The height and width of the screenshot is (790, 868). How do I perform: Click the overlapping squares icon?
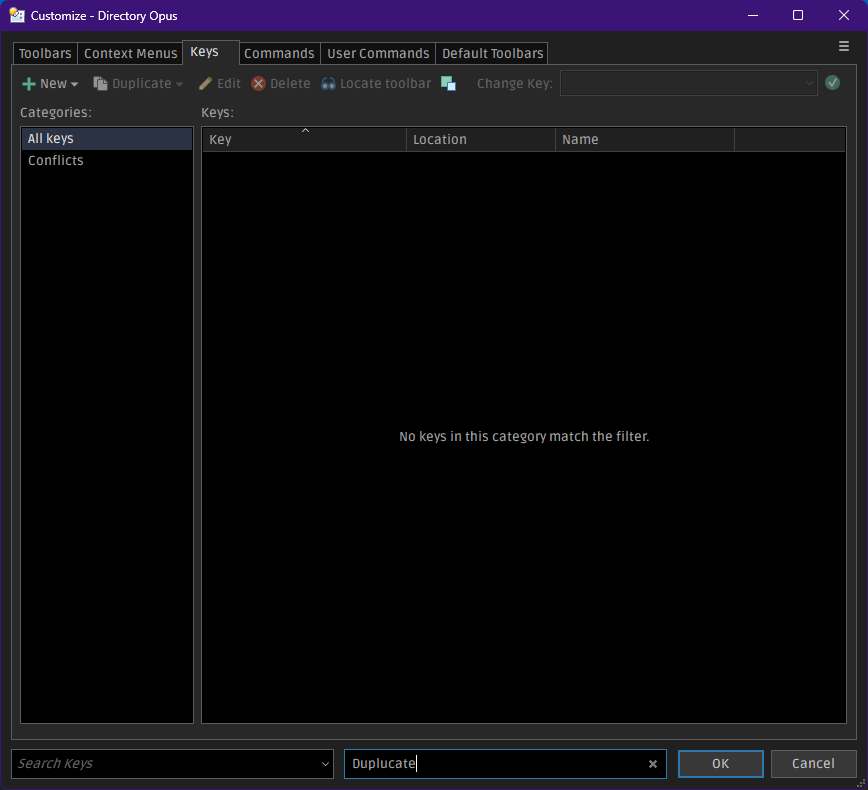(448, 84)
